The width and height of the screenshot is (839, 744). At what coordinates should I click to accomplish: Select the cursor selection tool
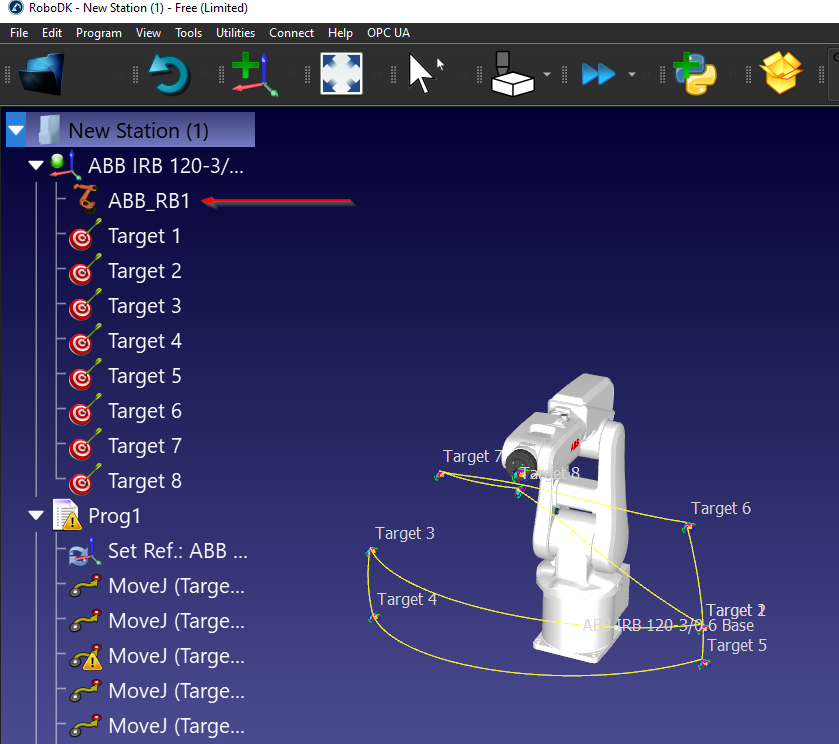click(x=424, y=74)
